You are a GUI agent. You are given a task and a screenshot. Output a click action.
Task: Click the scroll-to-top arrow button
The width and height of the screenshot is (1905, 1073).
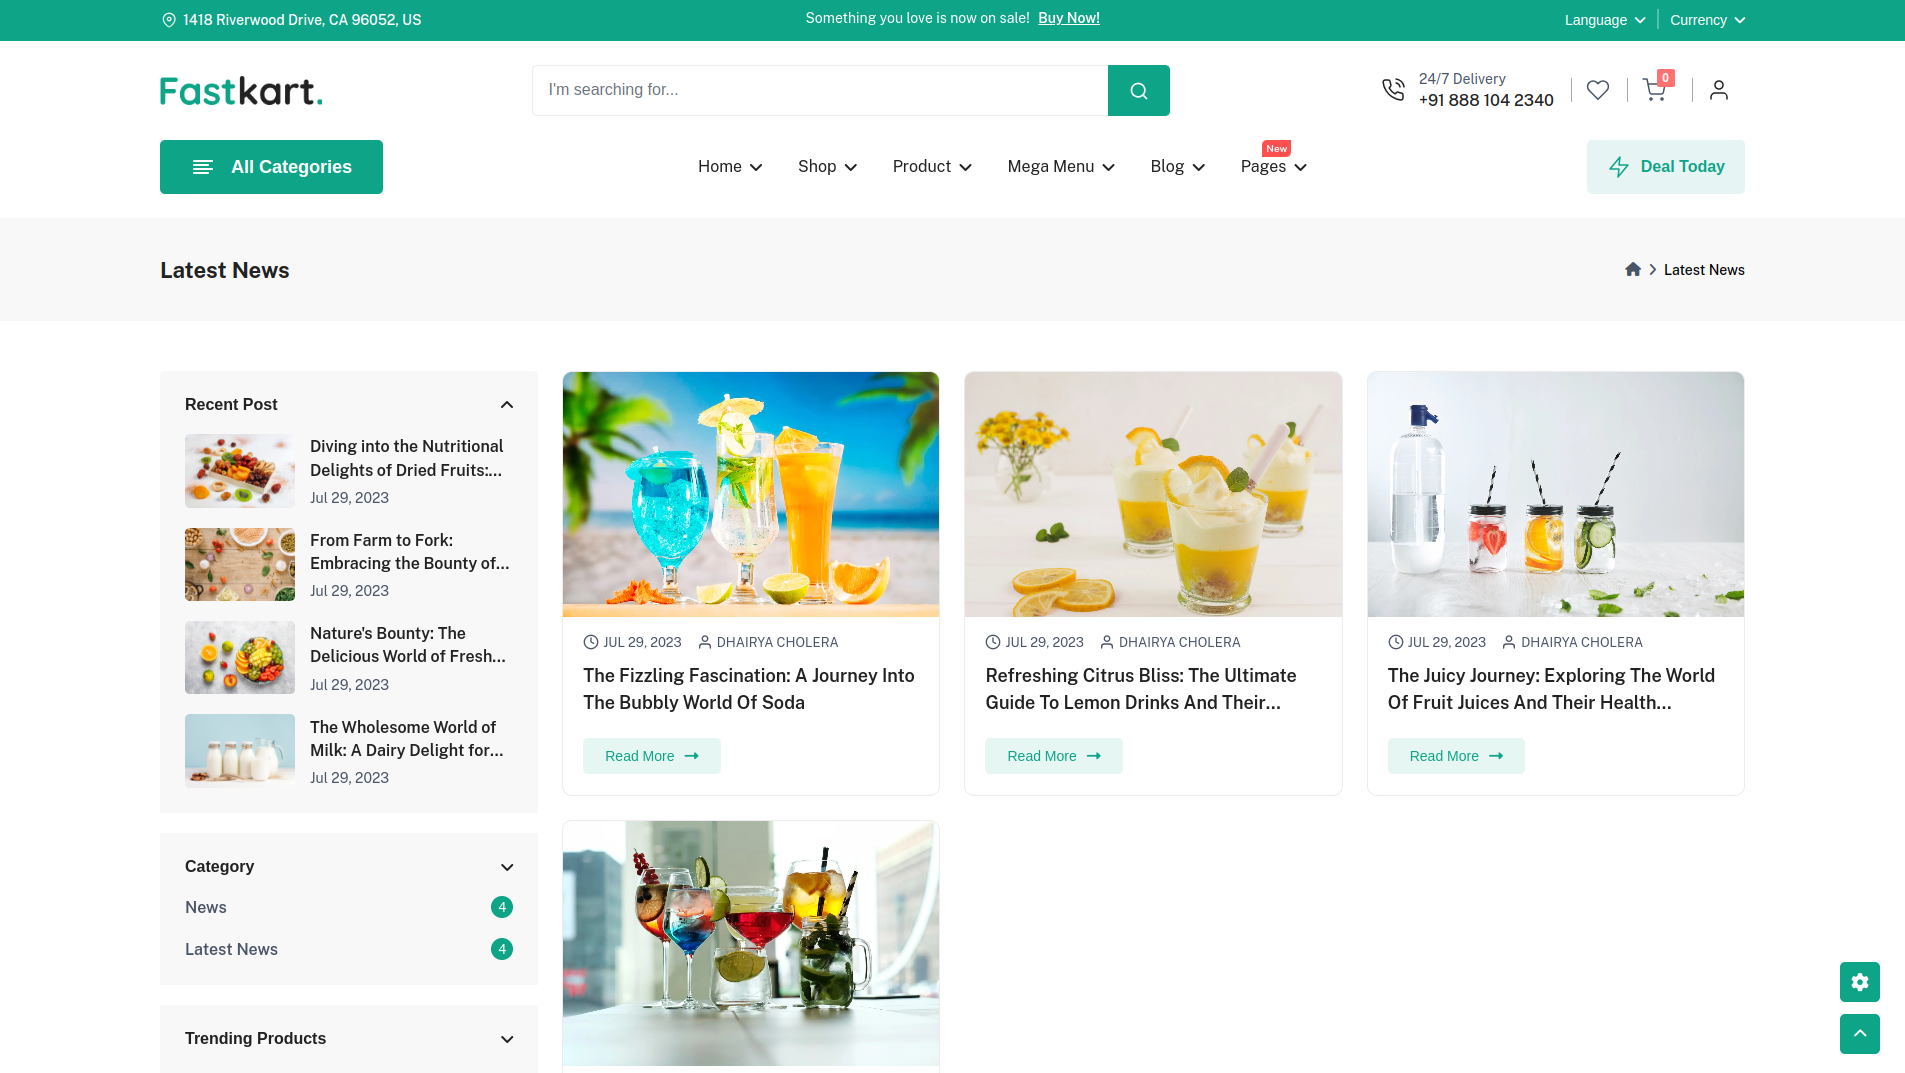(x=1859, y=1034)
